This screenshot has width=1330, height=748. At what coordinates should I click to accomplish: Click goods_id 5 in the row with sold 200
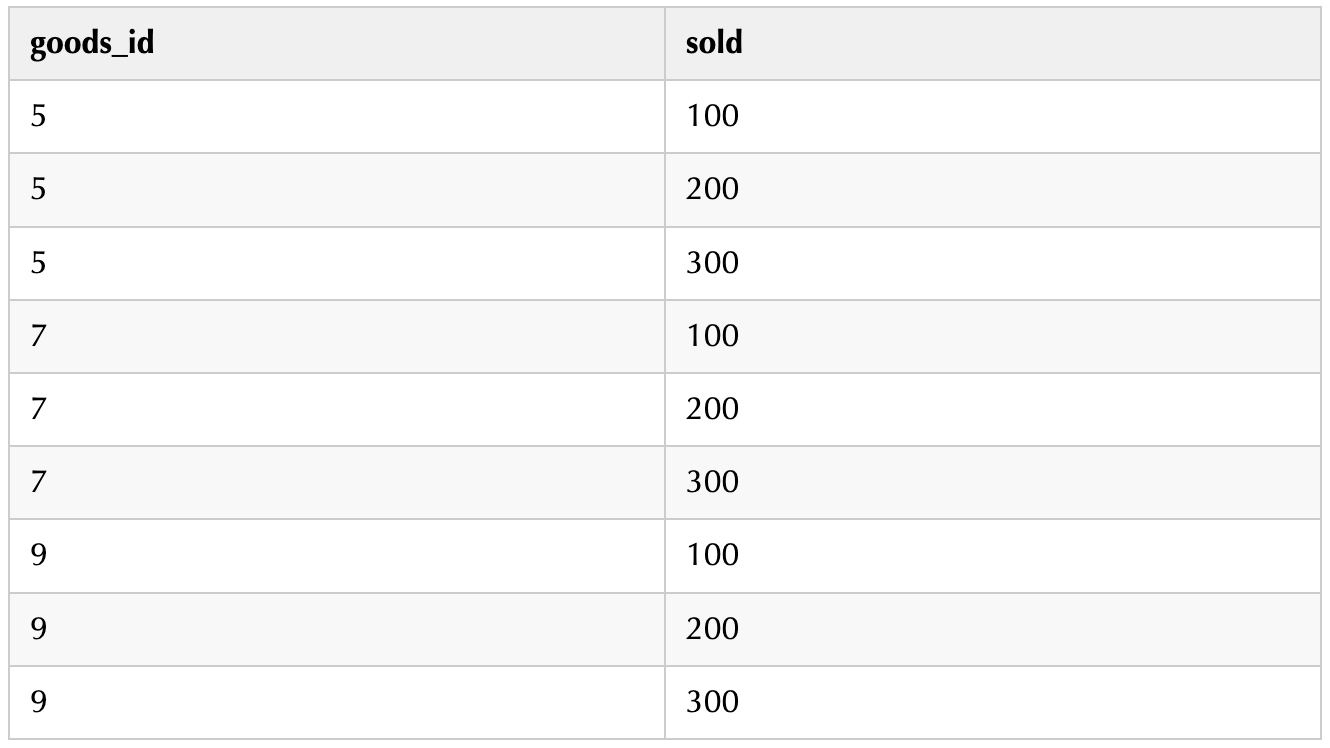[x=39, y=190]
